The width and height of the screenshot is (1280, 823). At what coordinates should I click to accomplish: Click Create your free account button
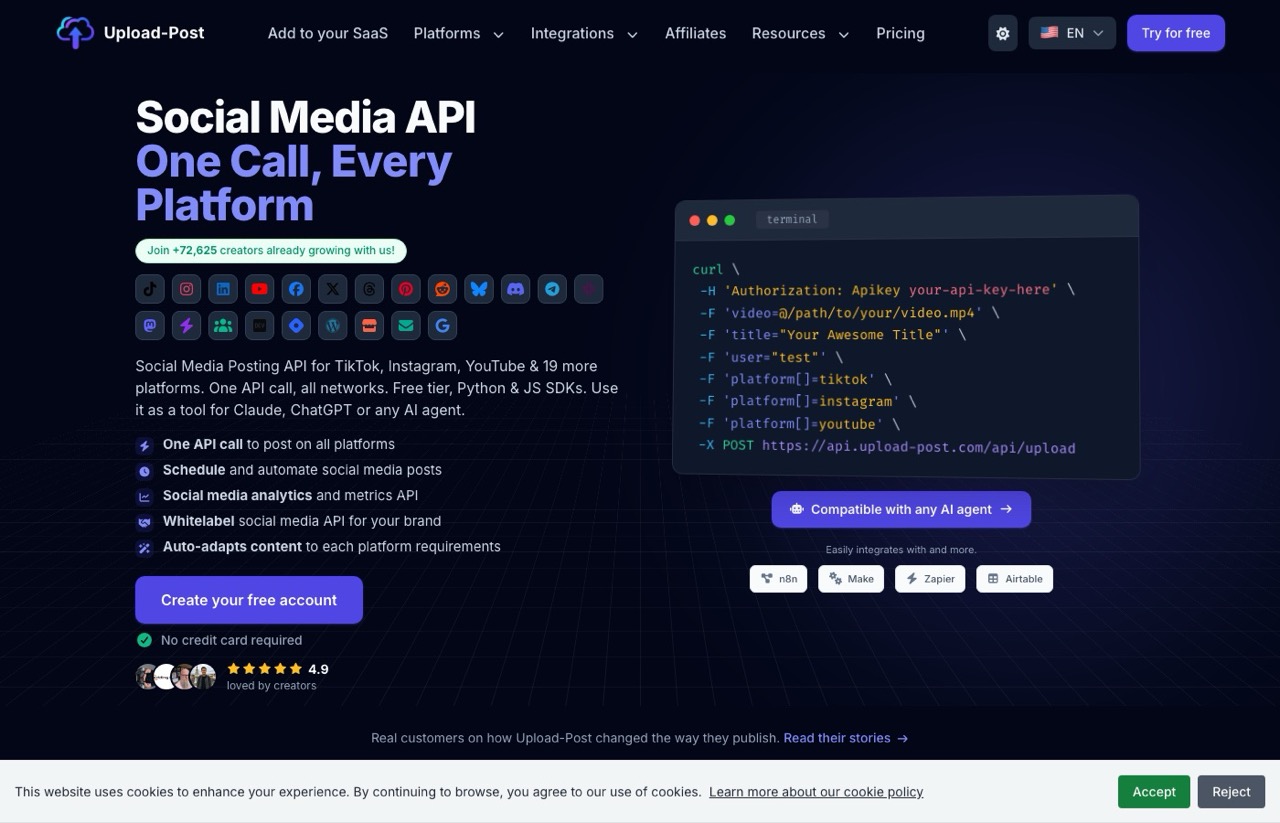pyautogui.click(x=249, y=600)
